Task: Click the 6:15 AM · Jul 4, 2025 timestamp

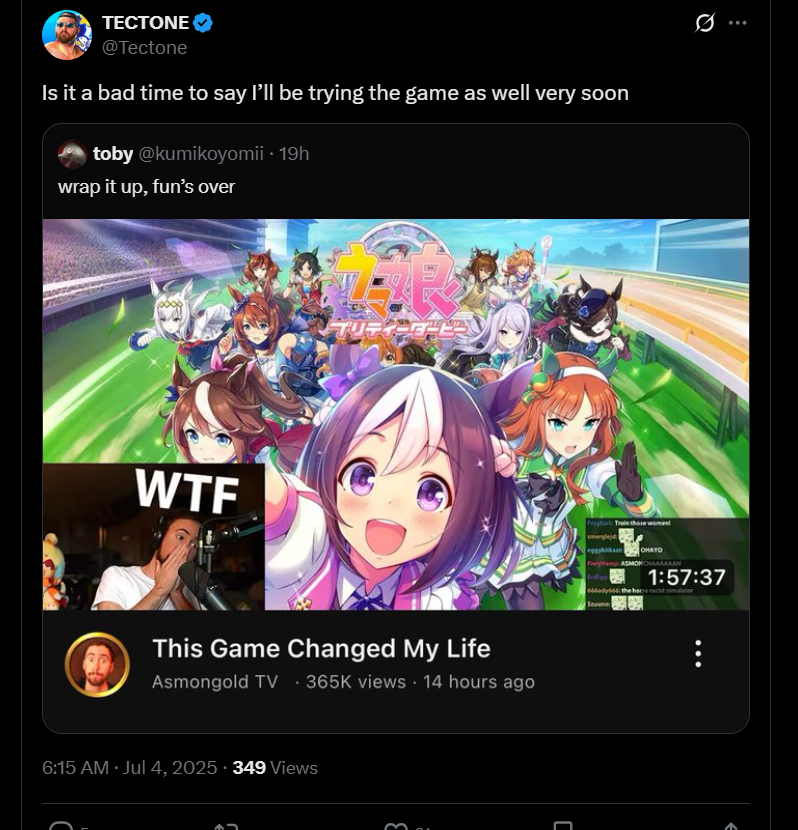Action: (x=130, y=768)
